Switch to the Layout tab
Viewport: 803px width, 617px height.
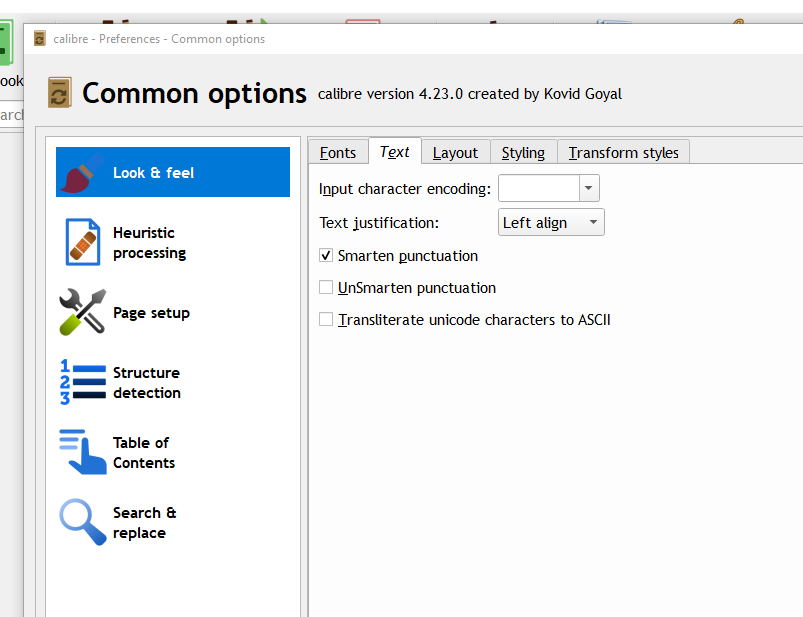[x=455, y=153]
